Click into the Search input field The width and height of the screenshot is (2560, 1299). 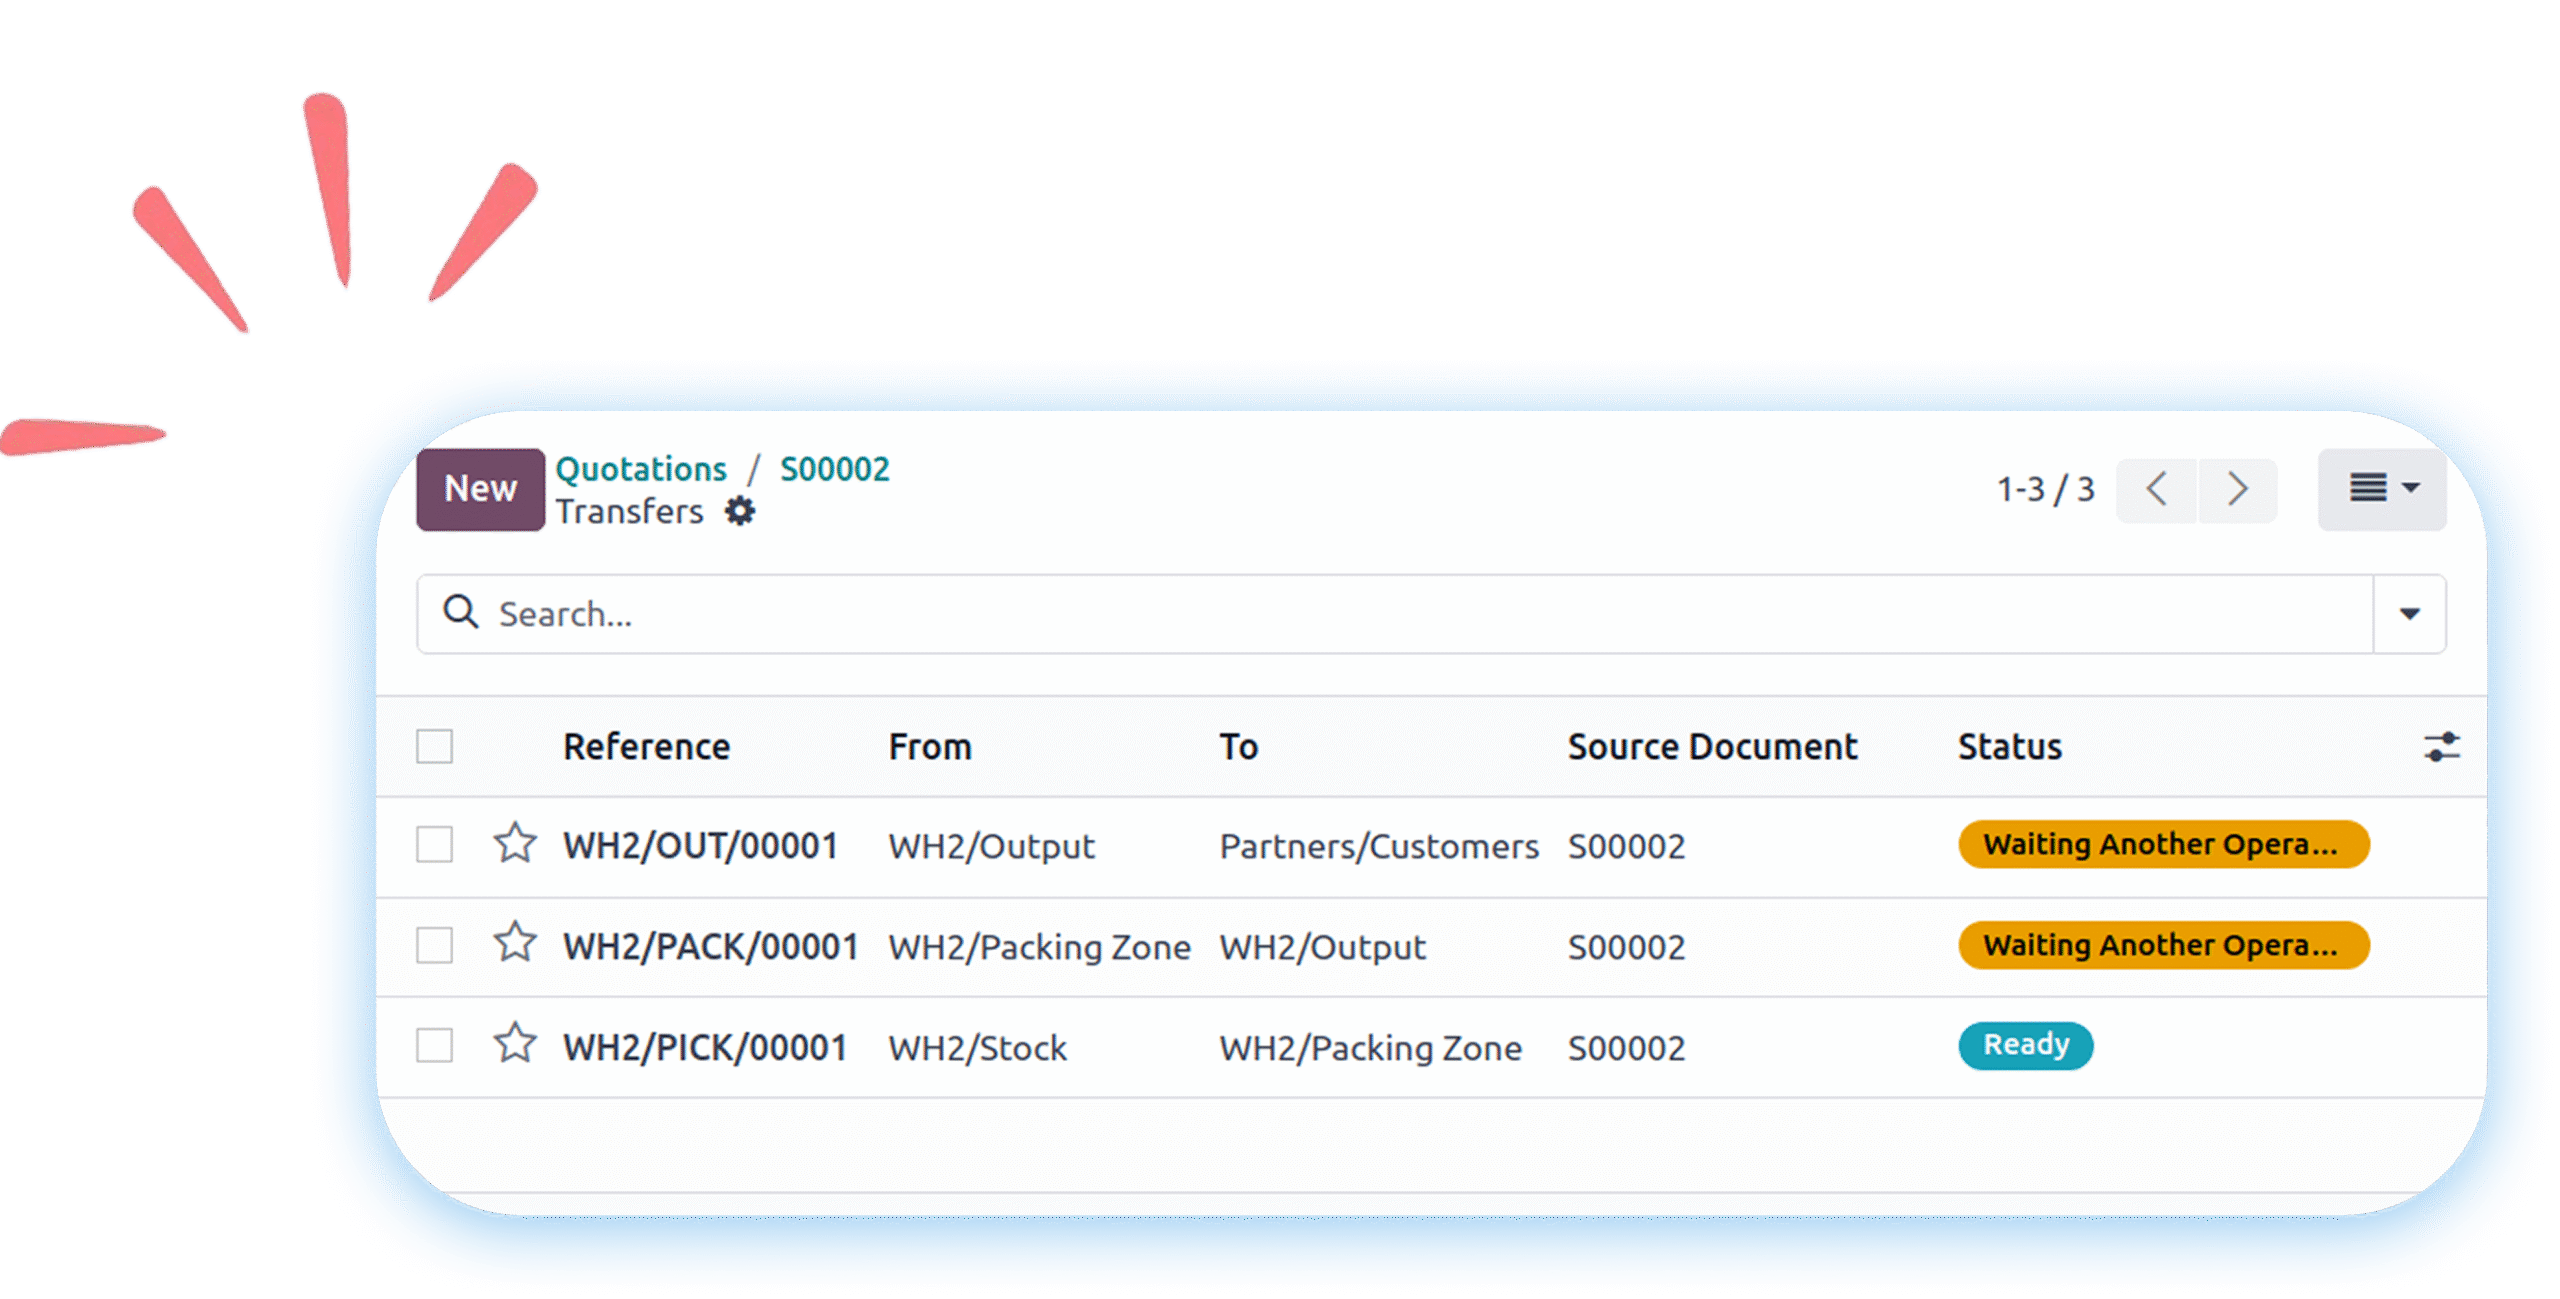point(1400,614)
